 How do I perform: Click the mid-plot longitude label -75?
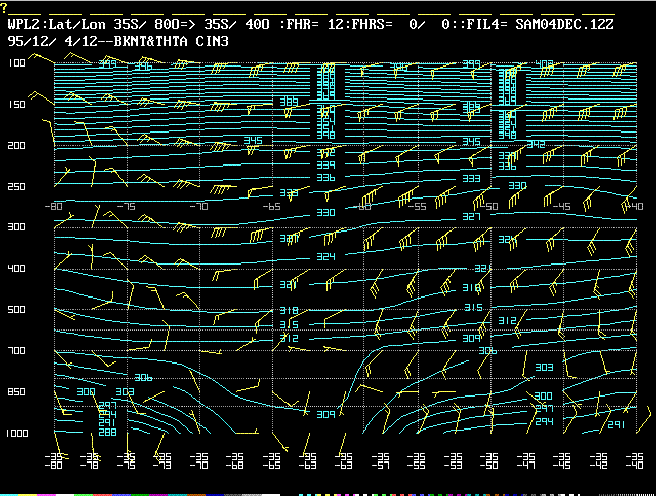126,207
